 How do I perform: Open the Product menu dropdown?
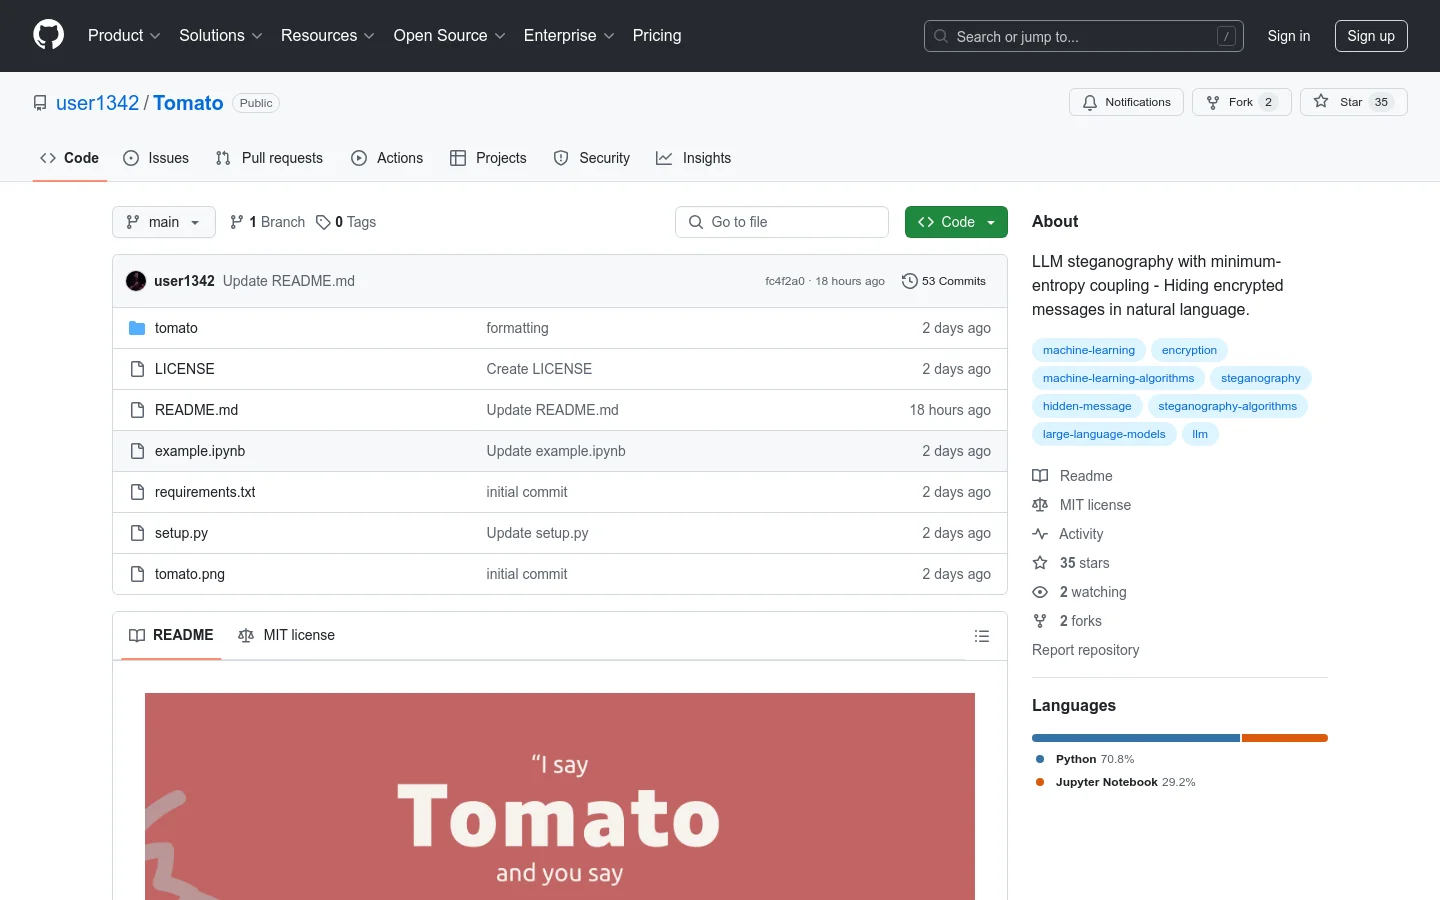[x=123, y=36]
